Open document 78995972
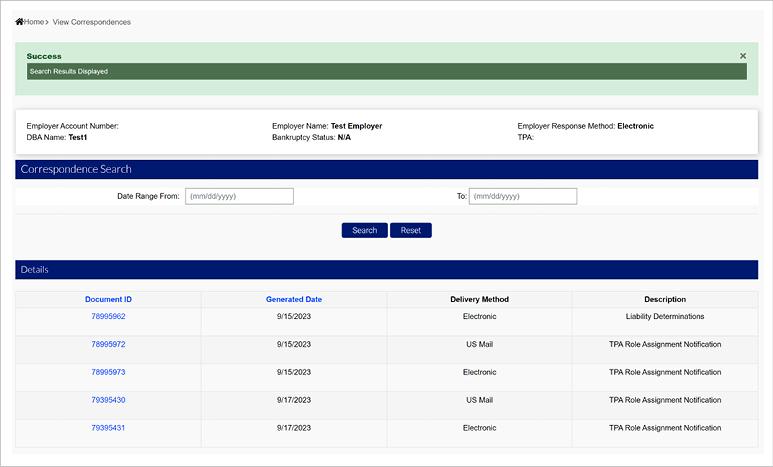Viewport: 773px width, 467px height. click(x=108, y=344)
